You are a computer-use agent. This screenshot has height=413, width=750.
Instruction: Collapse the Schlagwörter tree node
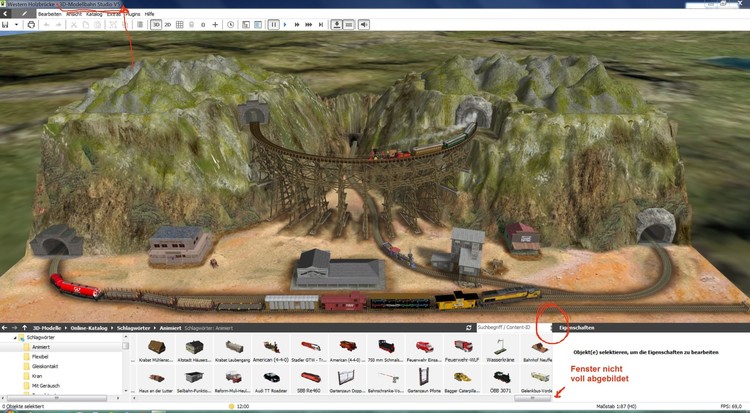point(15,338)
